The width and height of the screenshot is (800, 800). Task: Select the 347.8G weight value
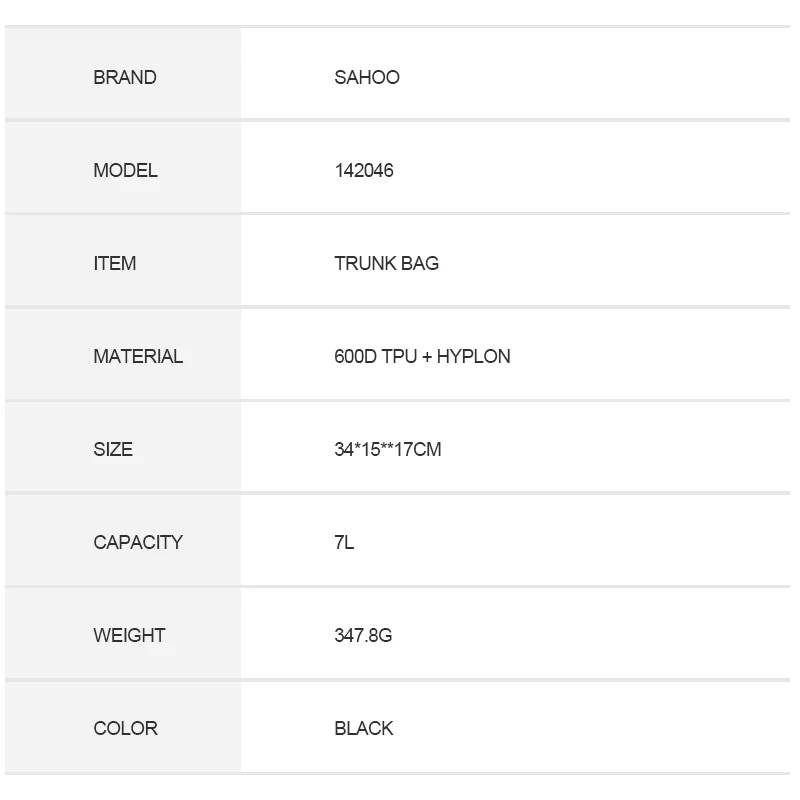(x=363, y=636)
